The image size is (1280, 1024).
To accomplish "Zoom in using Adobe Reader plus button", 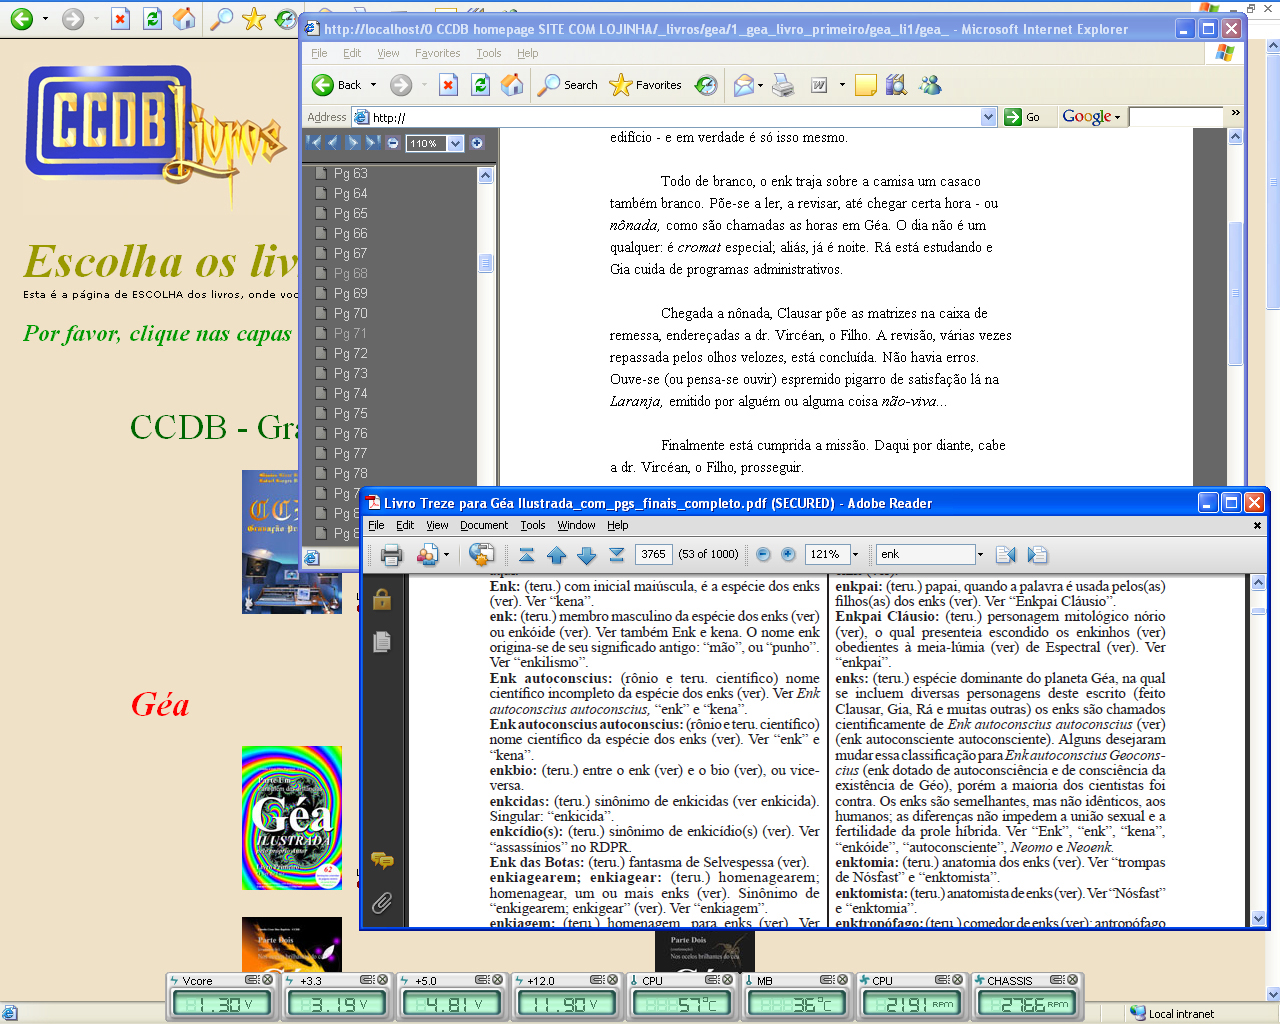I will 788,554.
